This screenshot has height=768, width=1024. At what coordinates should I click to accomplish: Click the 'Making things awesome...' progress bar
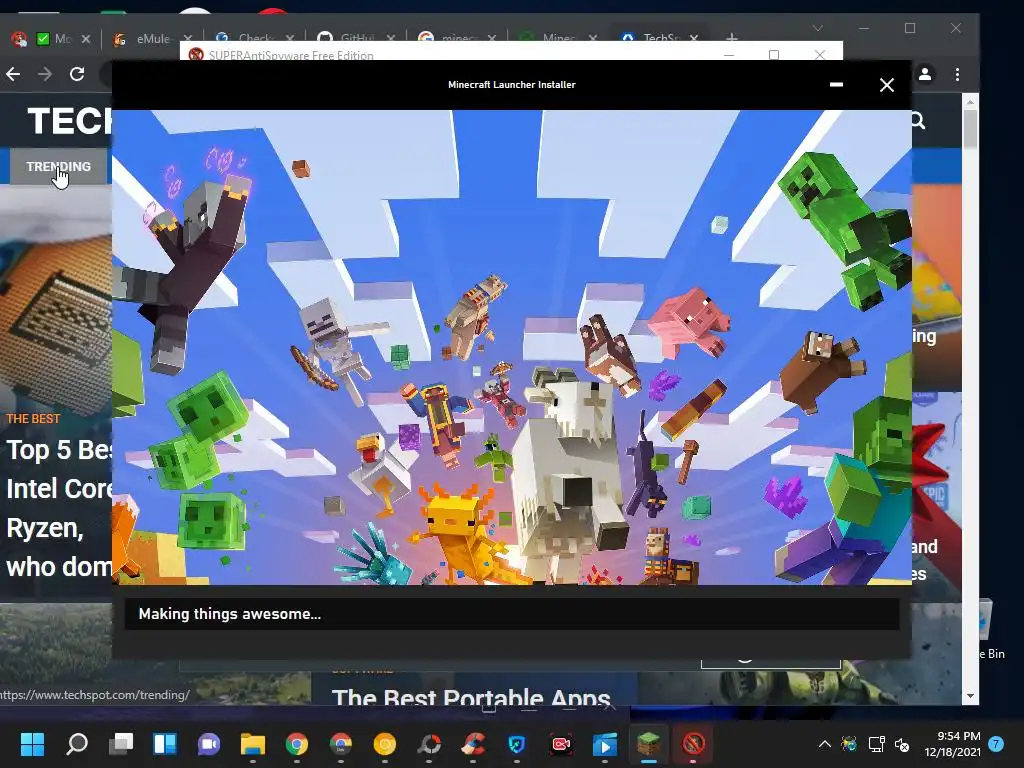pos(512,614)
